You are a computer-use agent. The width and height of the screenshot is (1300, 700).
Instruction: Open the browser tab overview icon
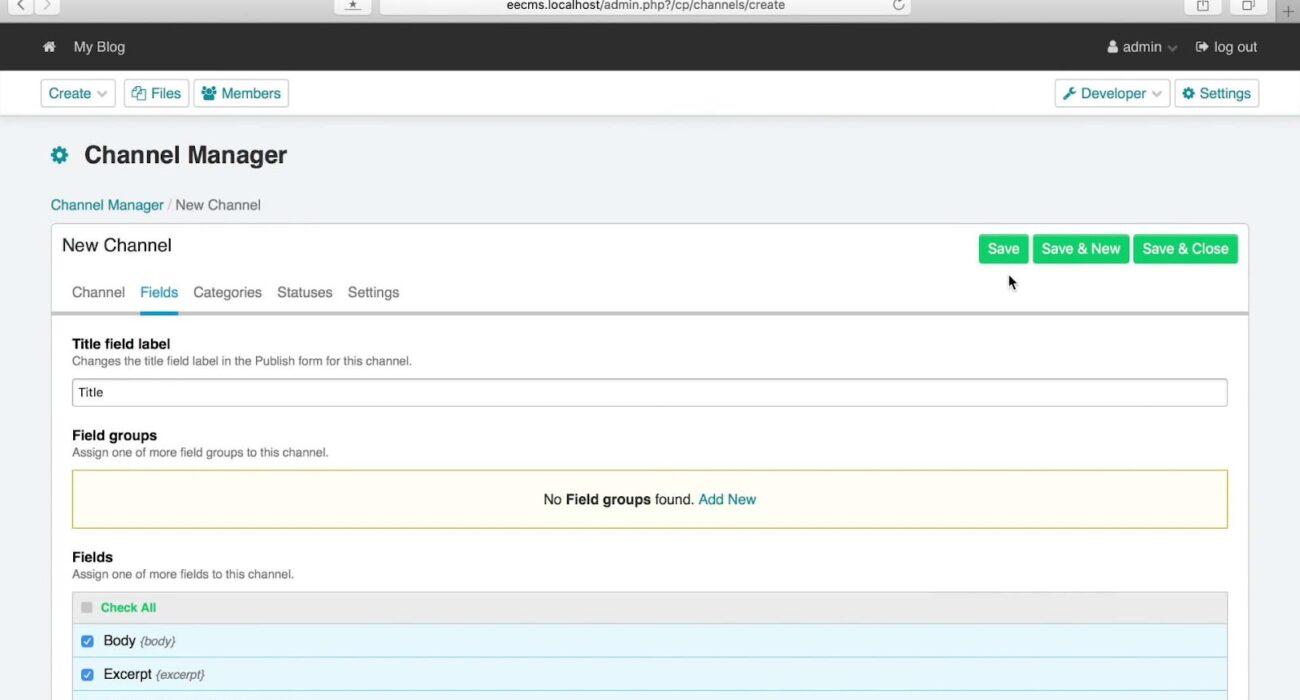point(1248,6)
